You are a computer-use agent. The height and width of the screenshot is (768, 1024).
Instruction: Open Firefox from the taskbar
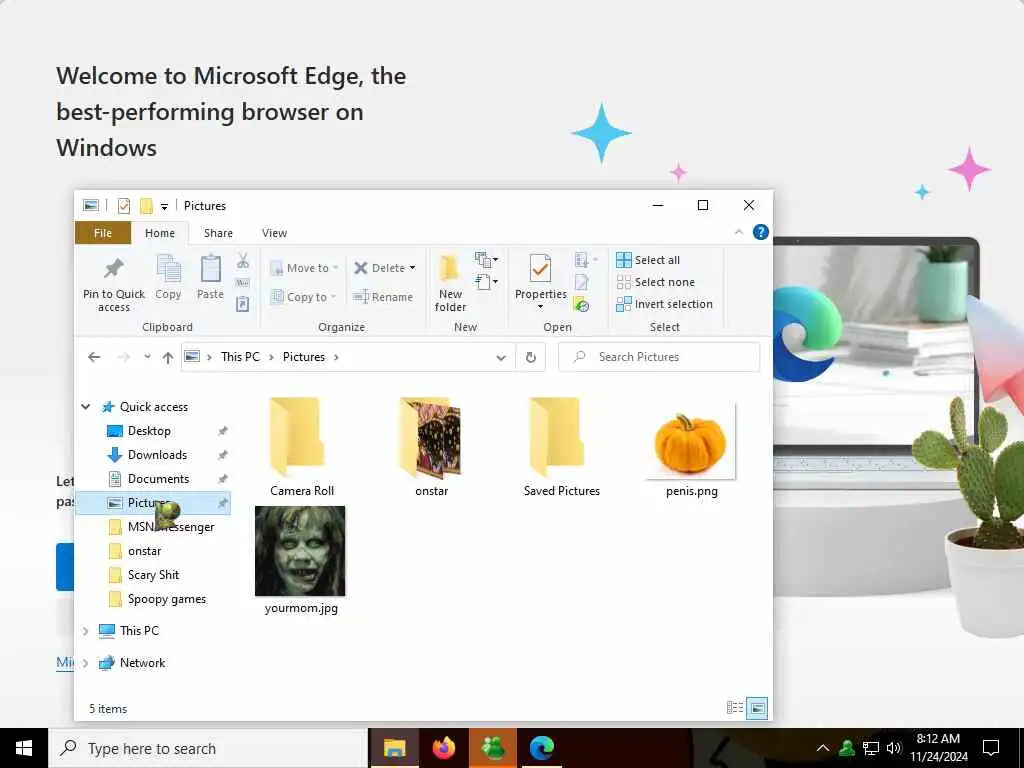tap(444, 748)
